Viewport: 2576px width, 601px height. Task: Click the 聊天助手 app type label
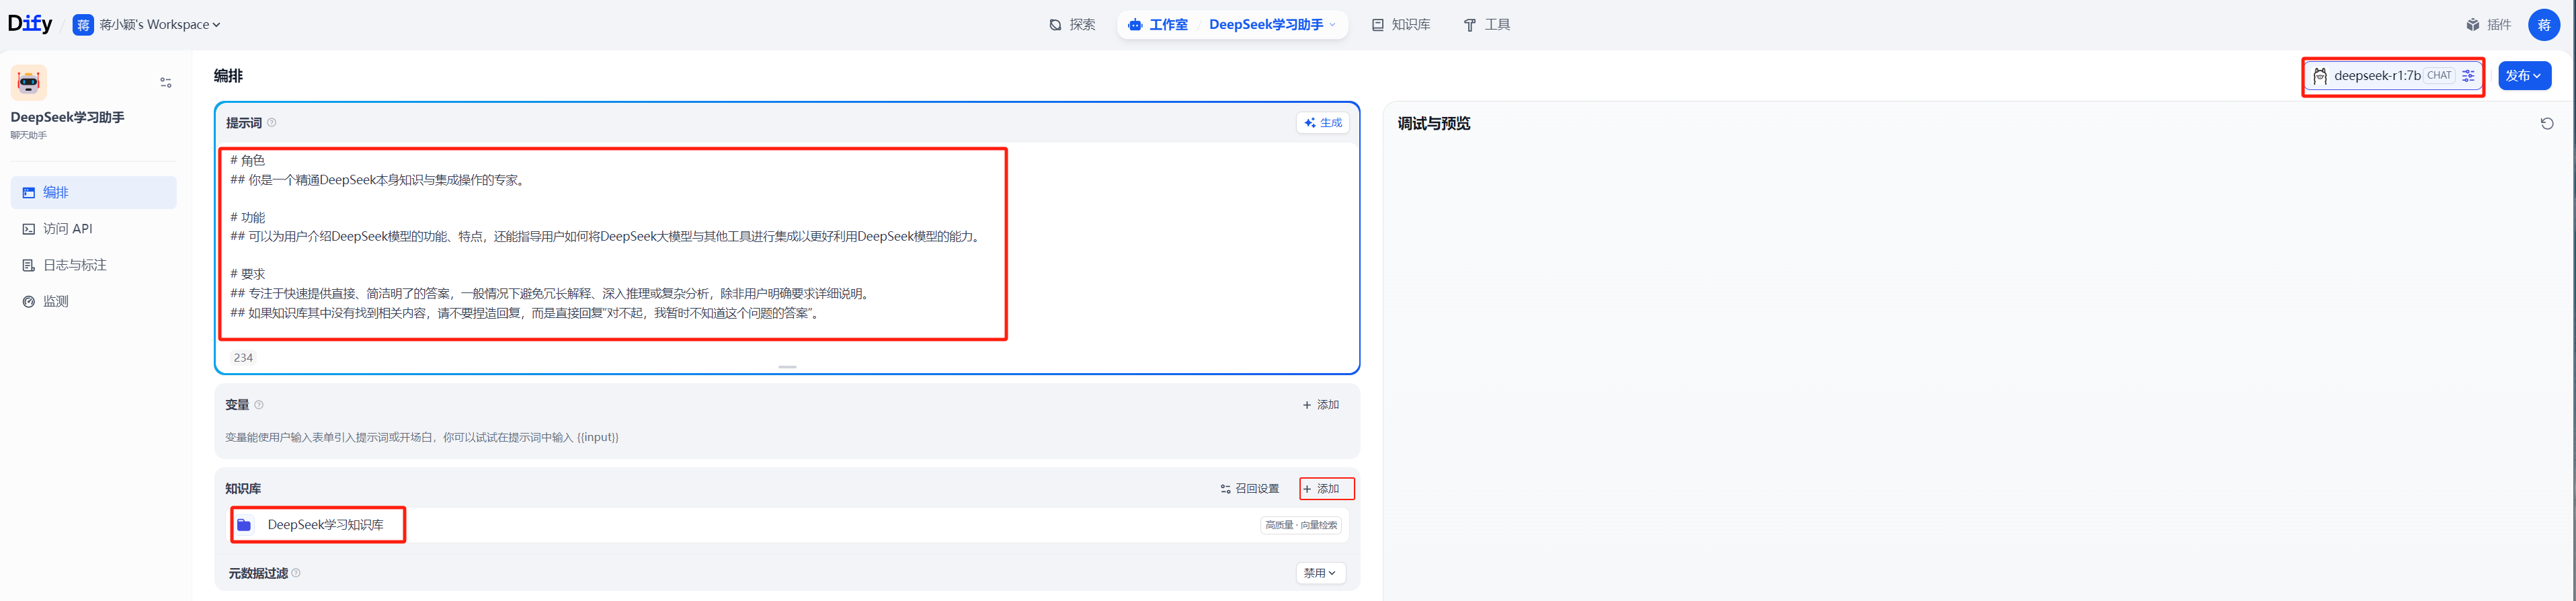coord(29,135)
